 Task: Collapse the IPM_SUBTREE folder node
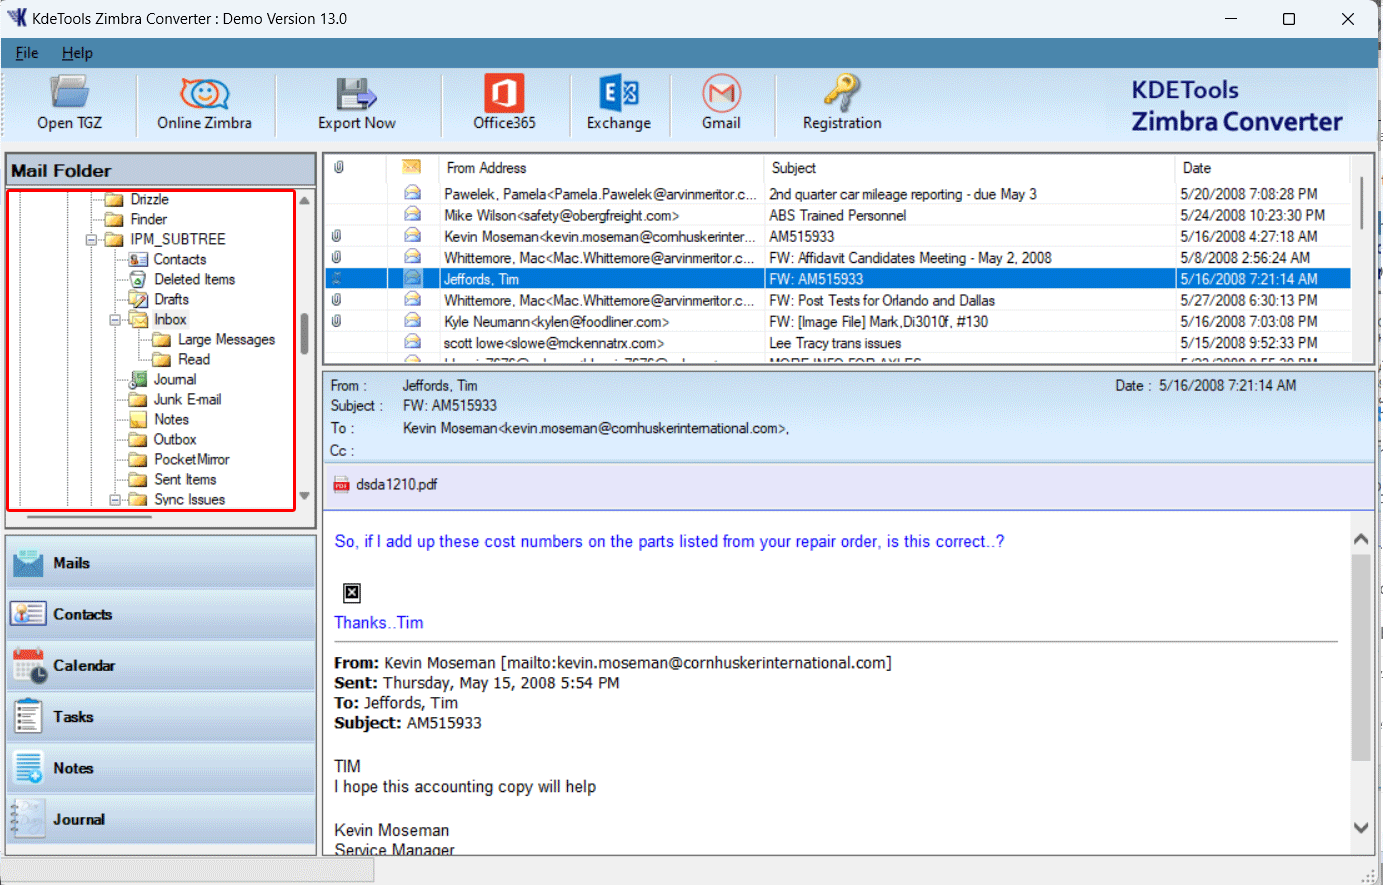tap(91, 240)
